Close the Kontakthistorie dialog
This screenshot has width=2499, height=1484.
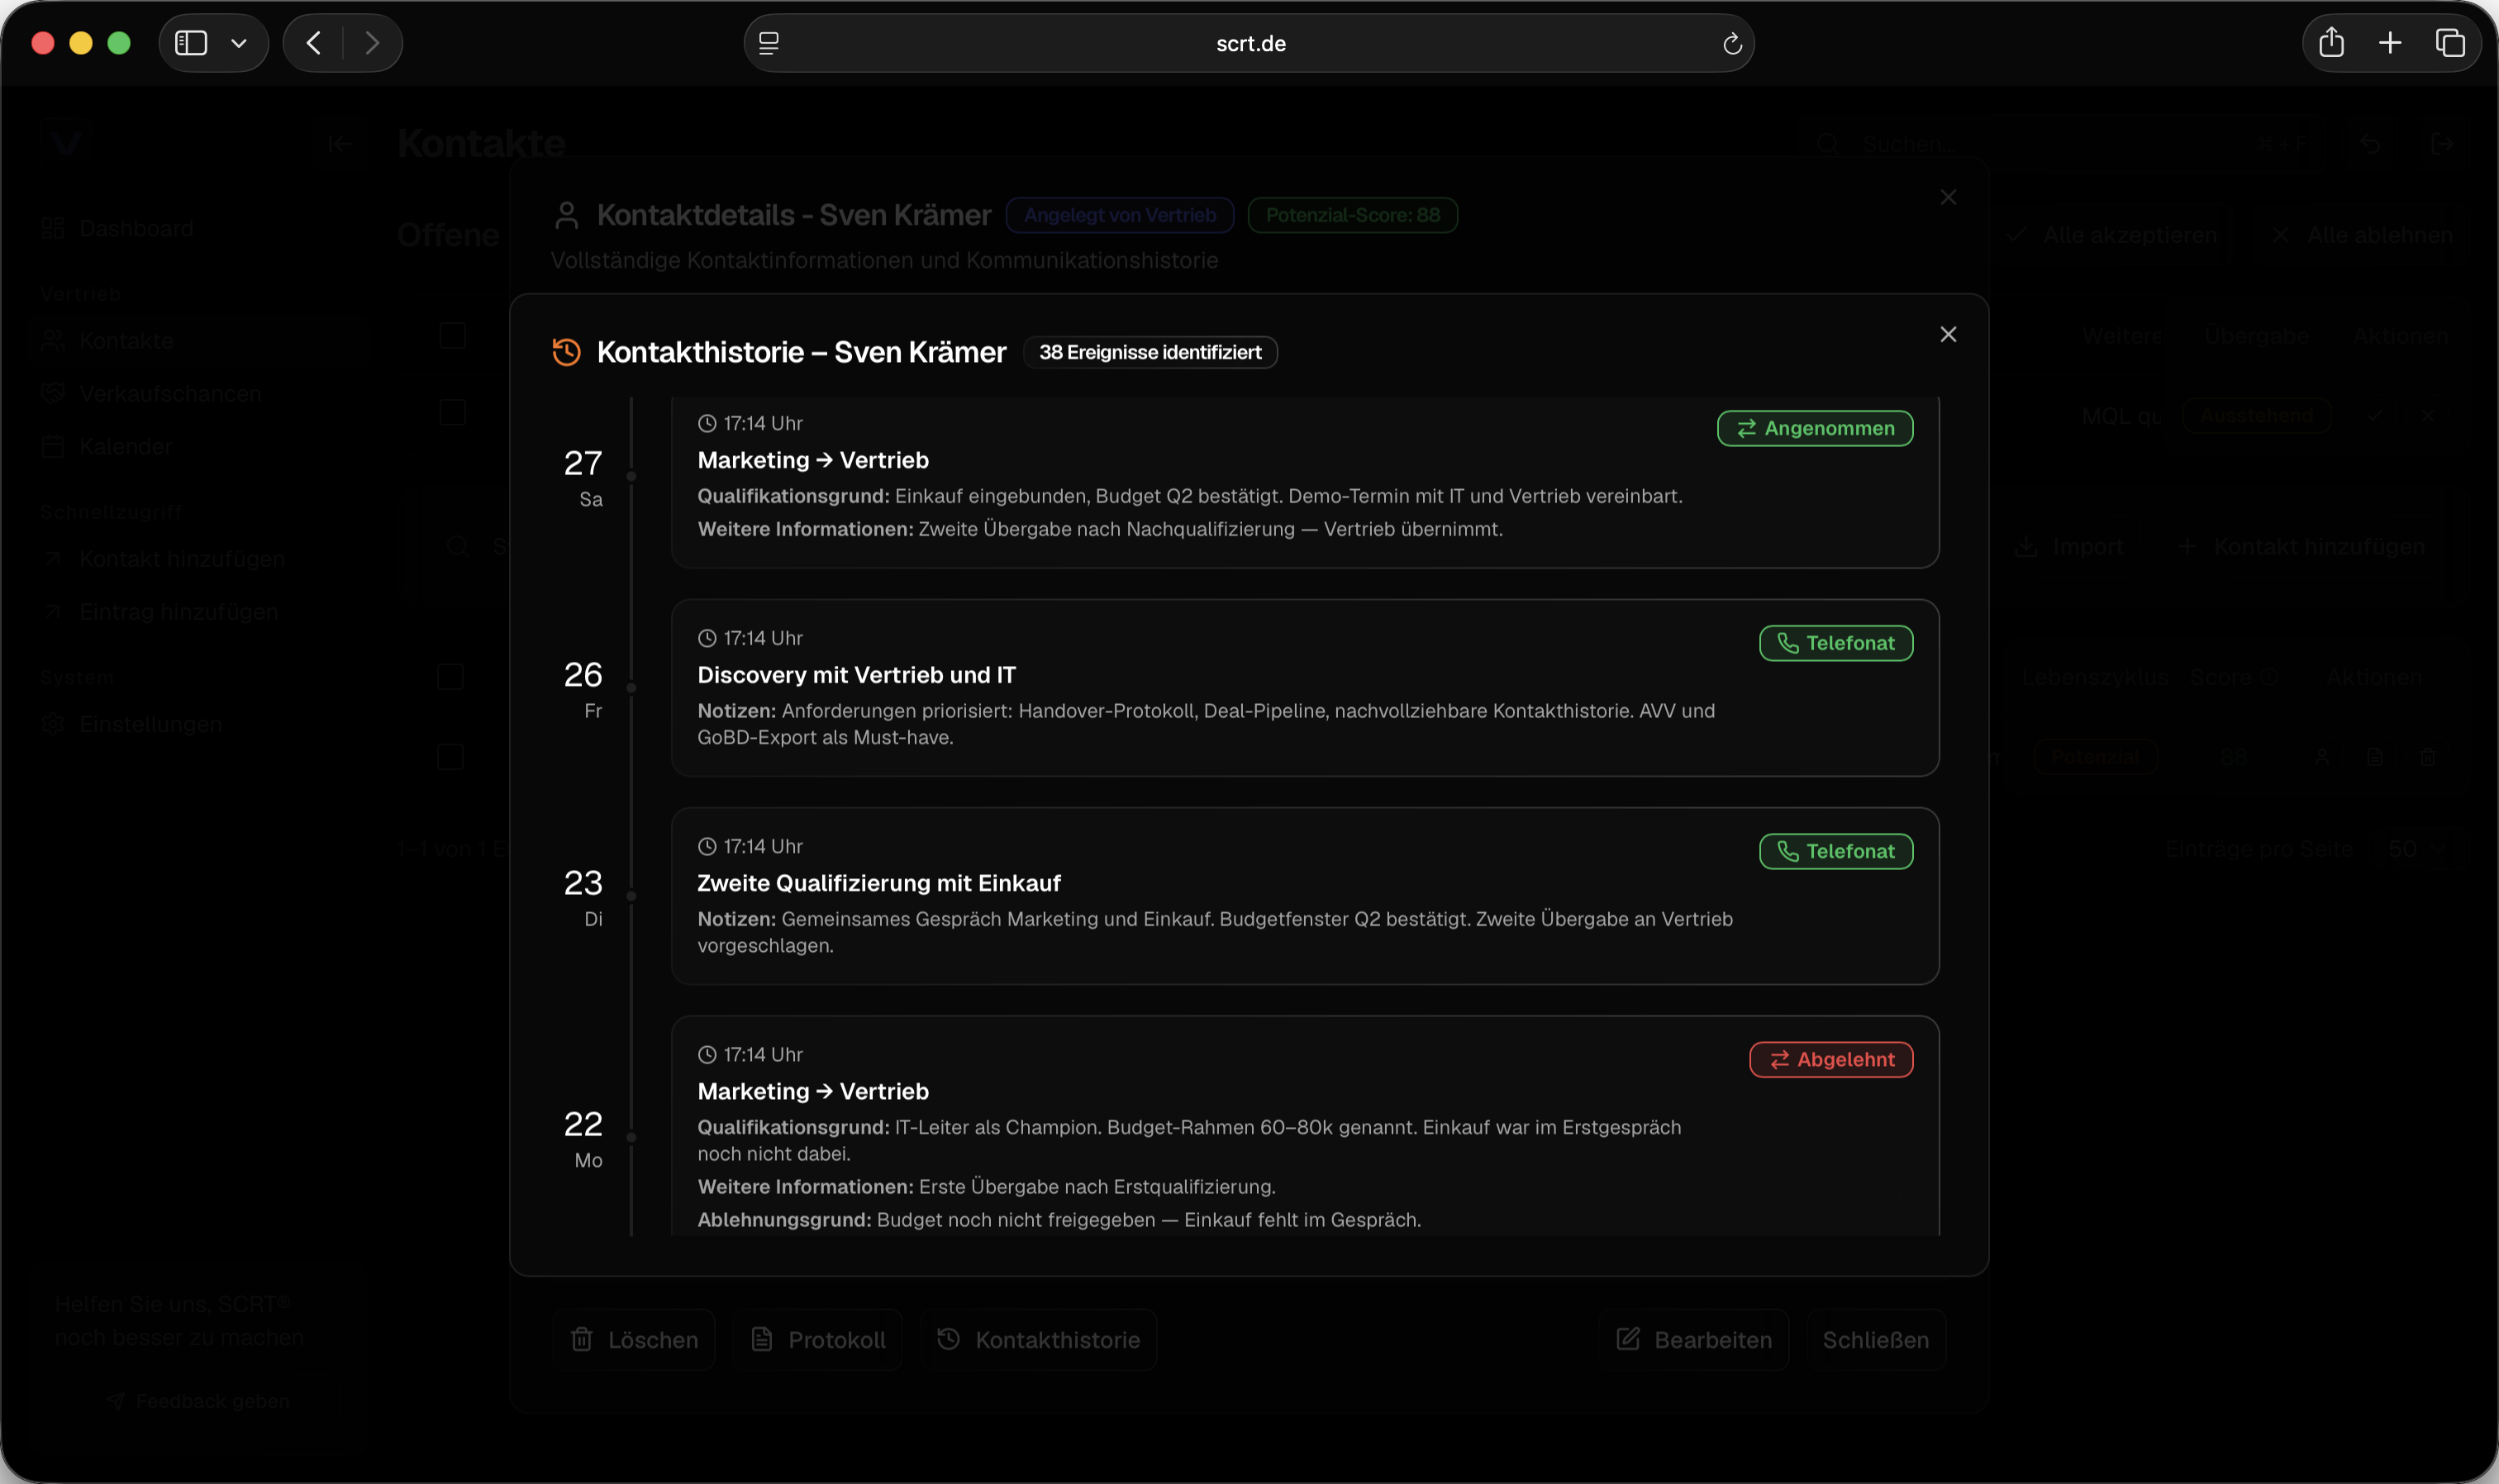[x=1947, y=334]
